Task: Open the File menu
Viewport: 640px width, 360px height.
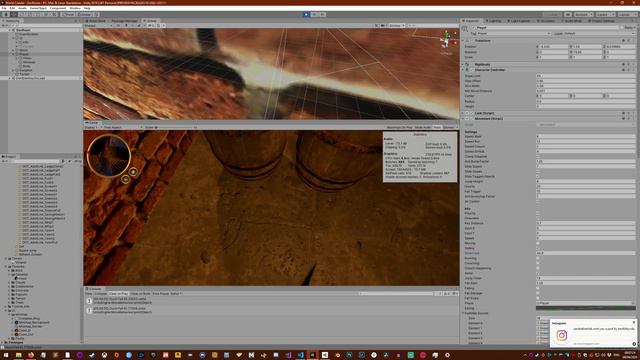Action: pos(4,8)
